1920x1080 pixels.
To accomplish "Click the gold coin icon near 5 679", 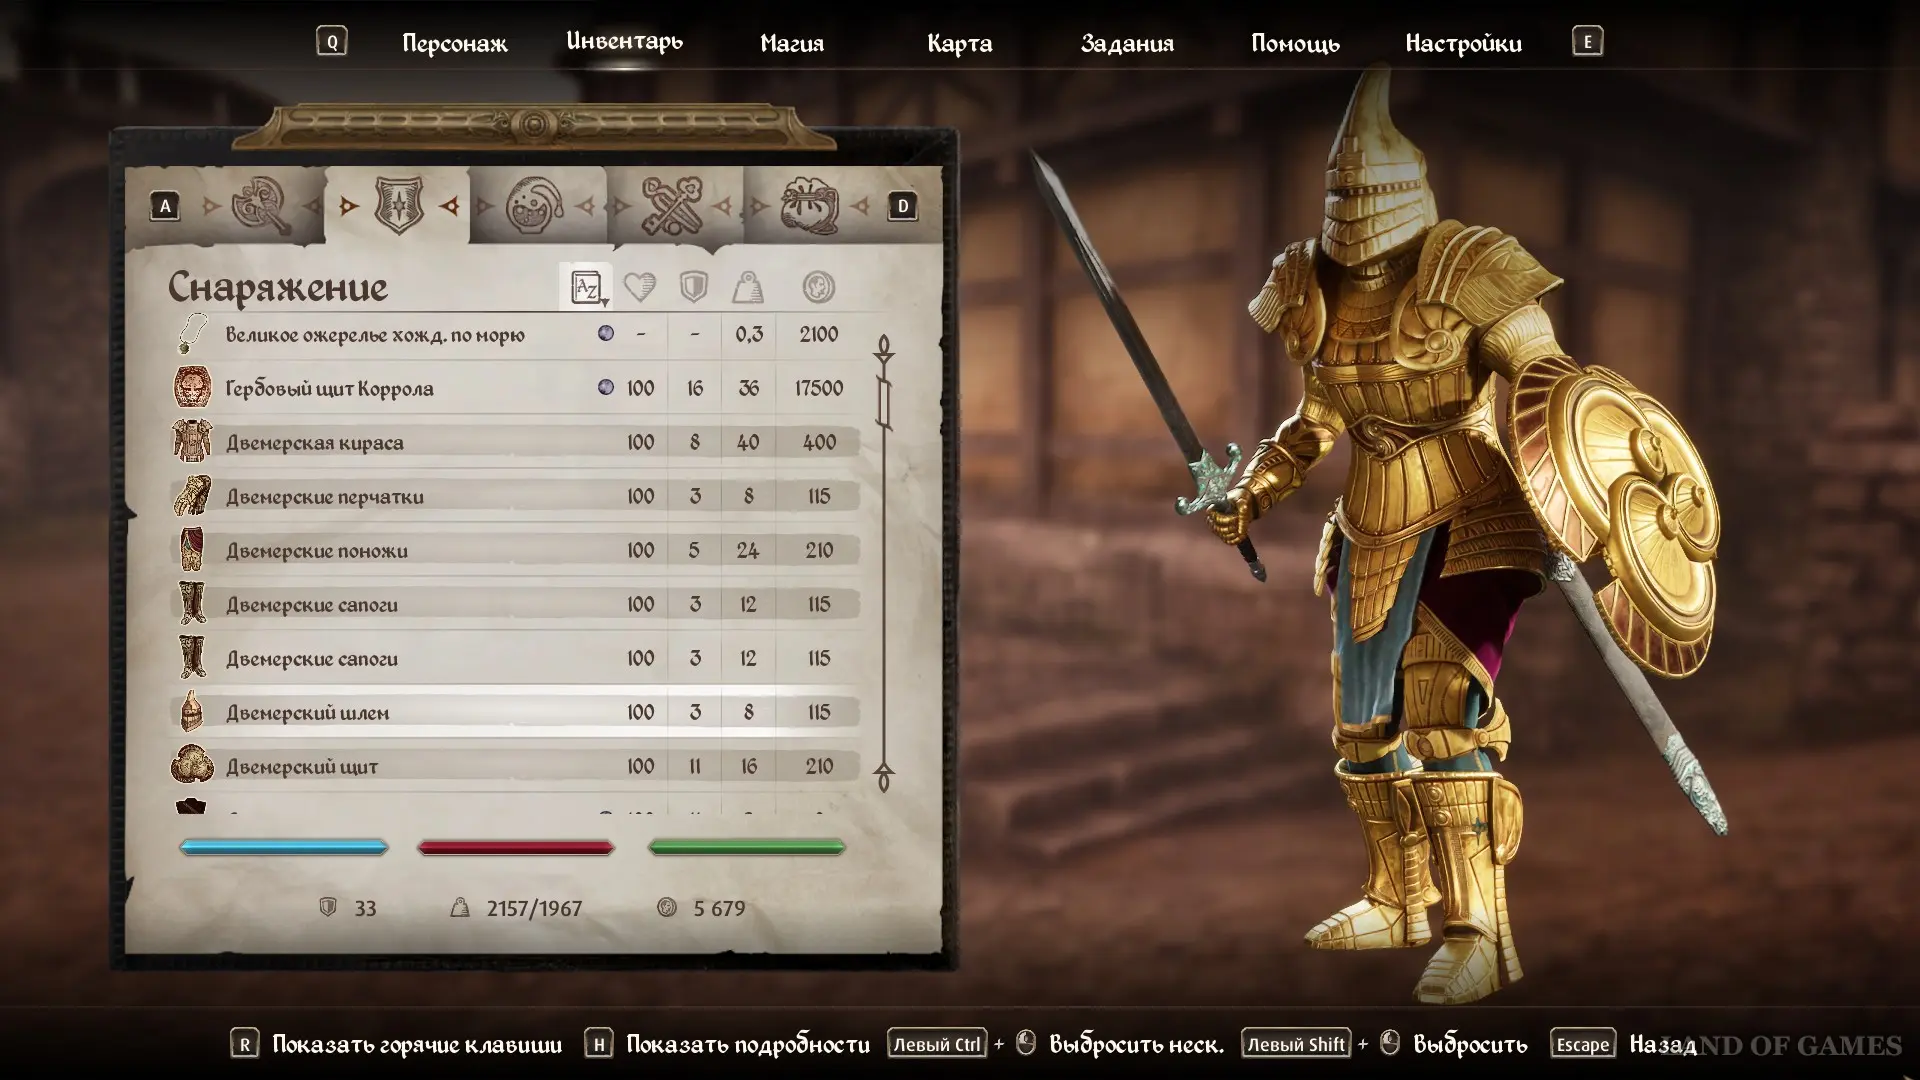I will tap(667, 908).
